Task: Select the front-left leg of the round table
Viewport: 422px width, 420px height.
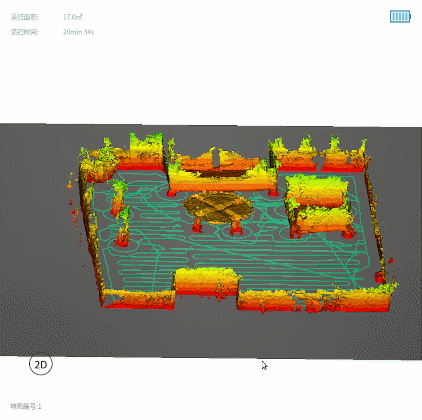Action: point(197,226)
